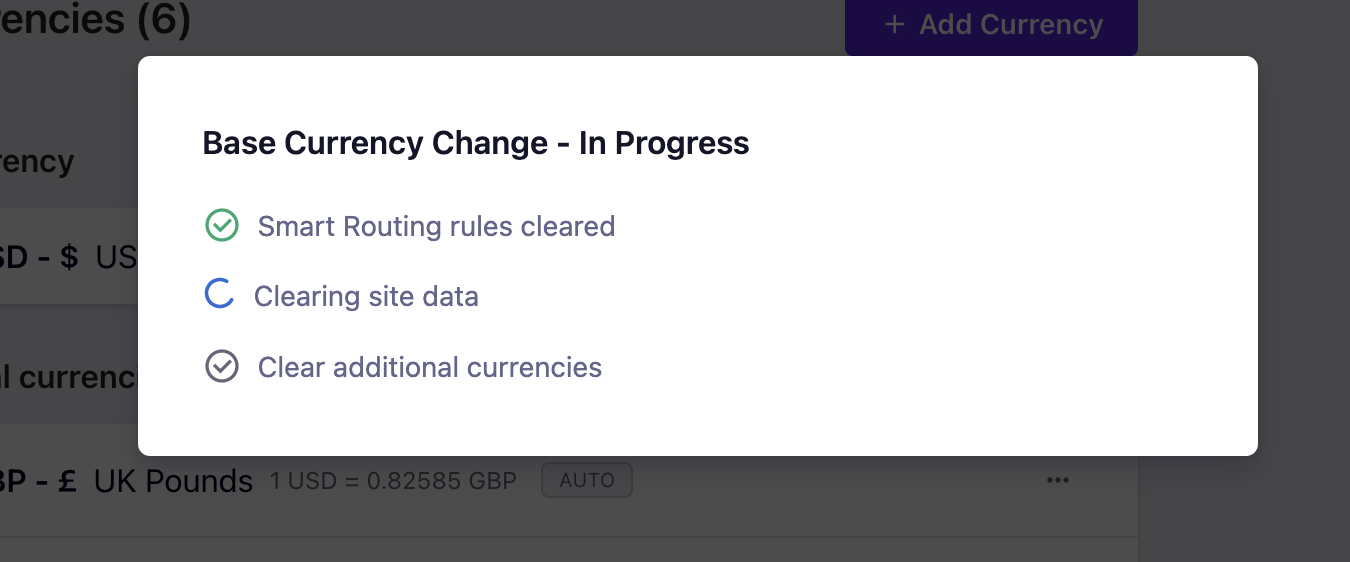This screenshot has height=562, width=1350.
Task: Click the plus icon in Add Currency
Action: pos(894,24)
